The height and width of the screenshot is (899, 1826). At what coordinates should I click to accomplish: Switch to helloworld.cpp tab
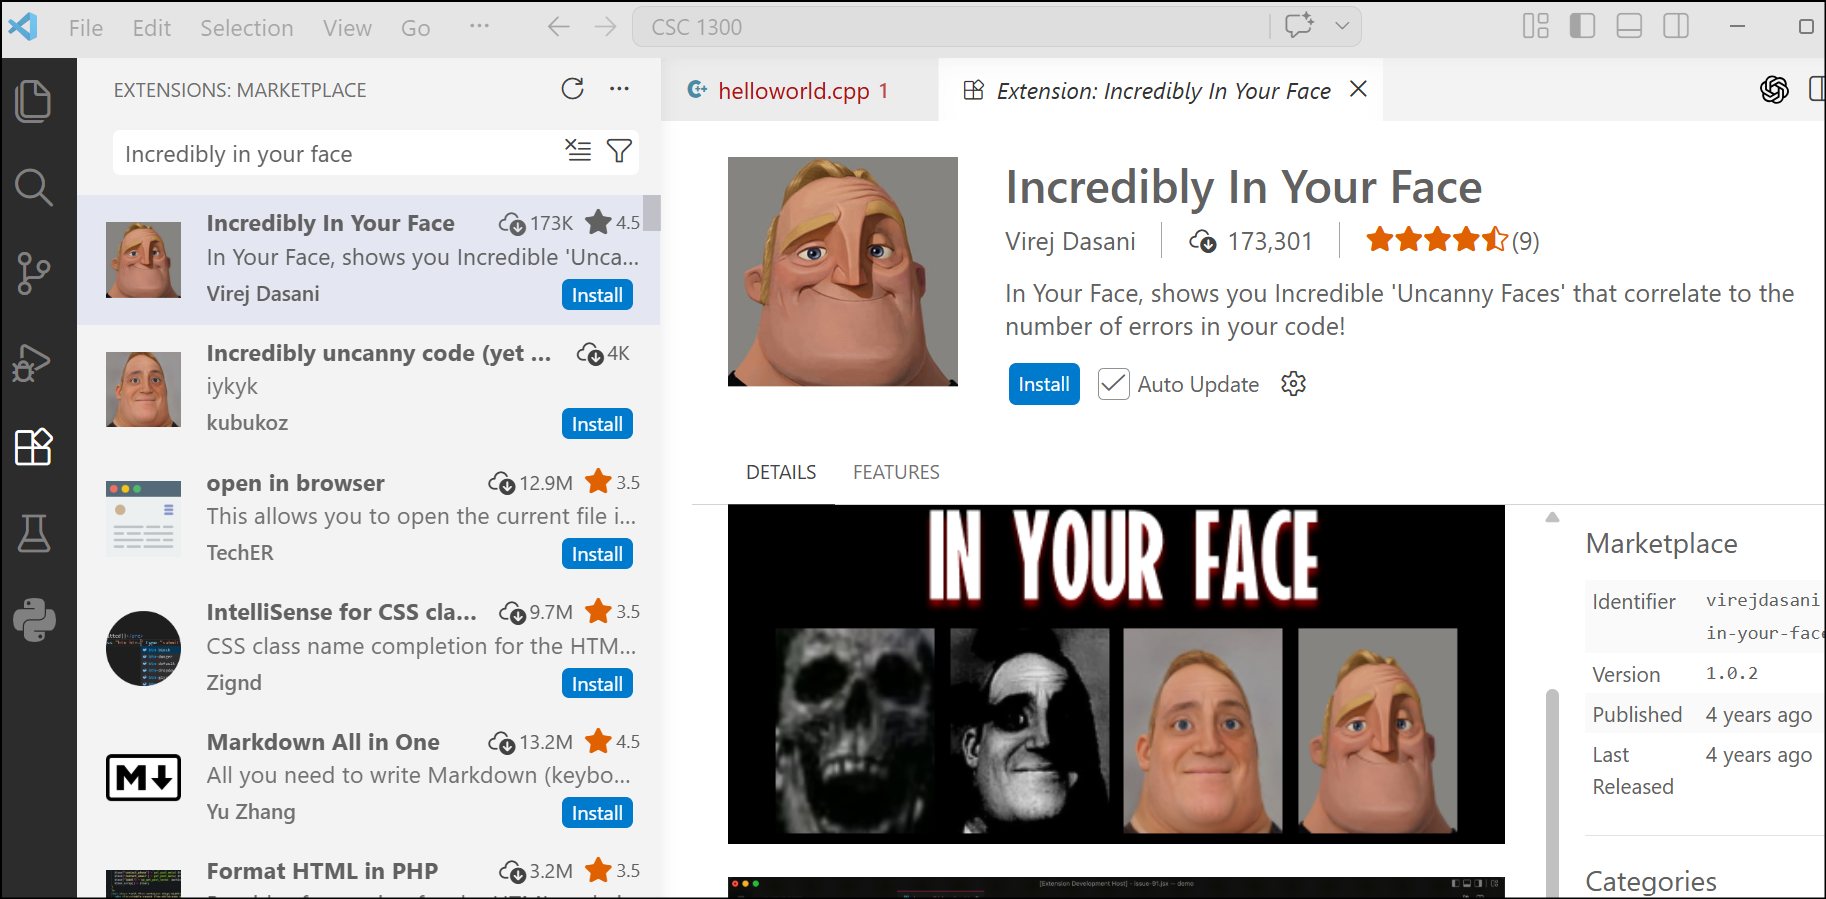point(799,91)
